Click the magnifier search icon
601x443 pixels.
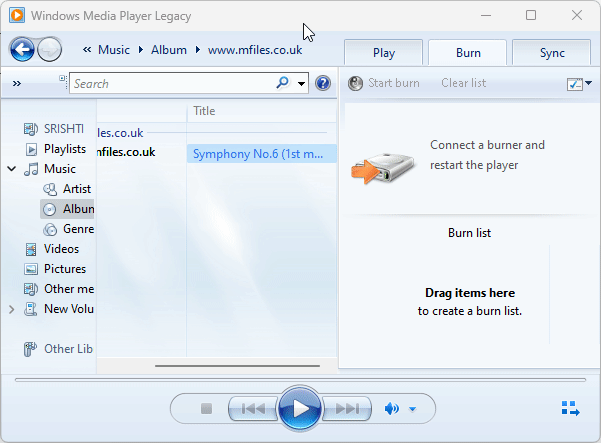tap(282, 82)
